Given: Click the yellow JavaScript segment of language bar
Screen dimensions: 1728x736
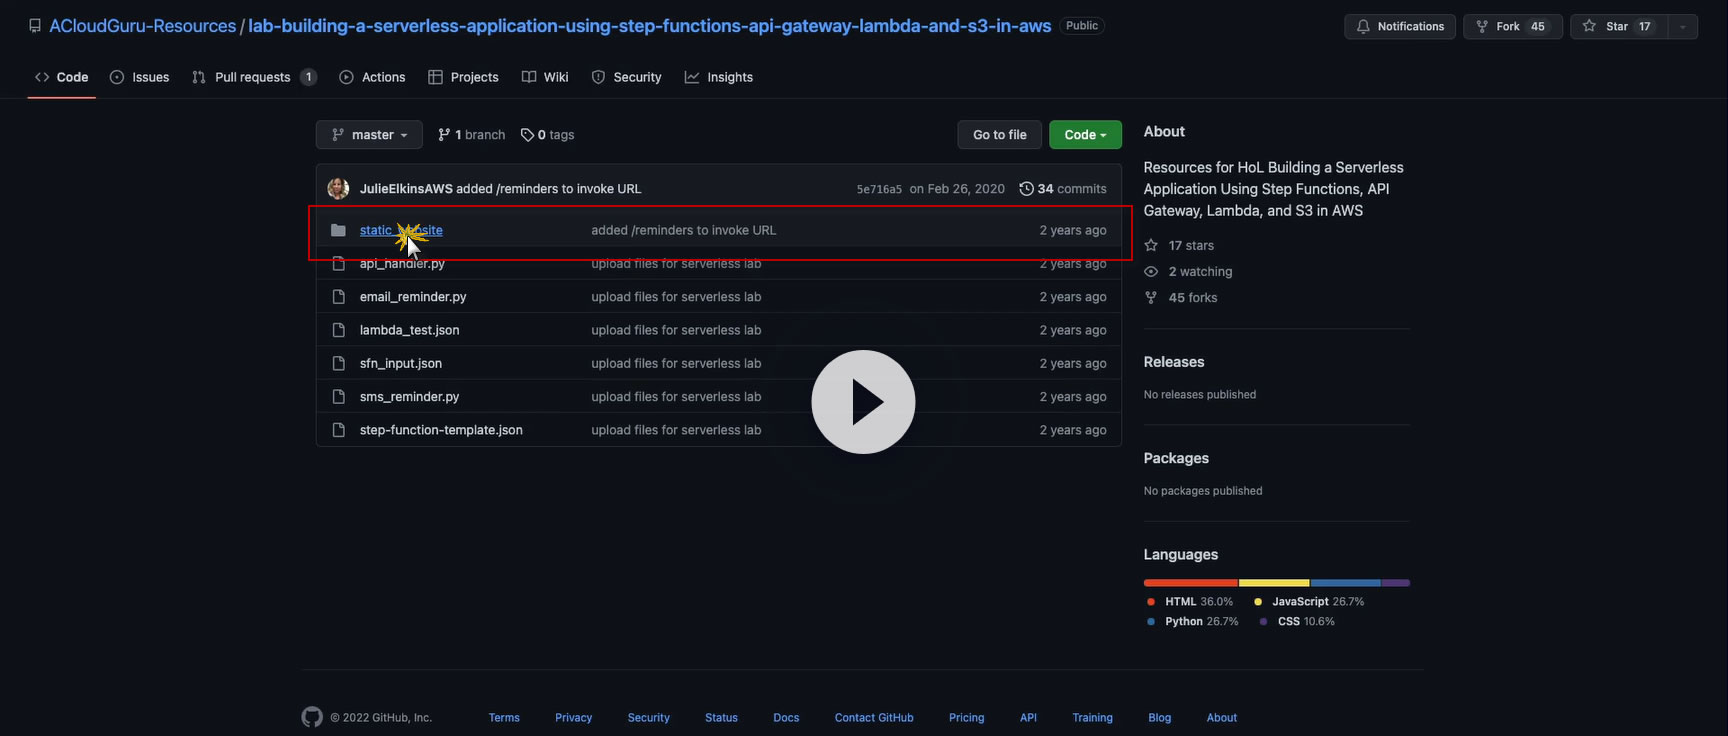Looking at the screenshot, I should (1274, 583).
